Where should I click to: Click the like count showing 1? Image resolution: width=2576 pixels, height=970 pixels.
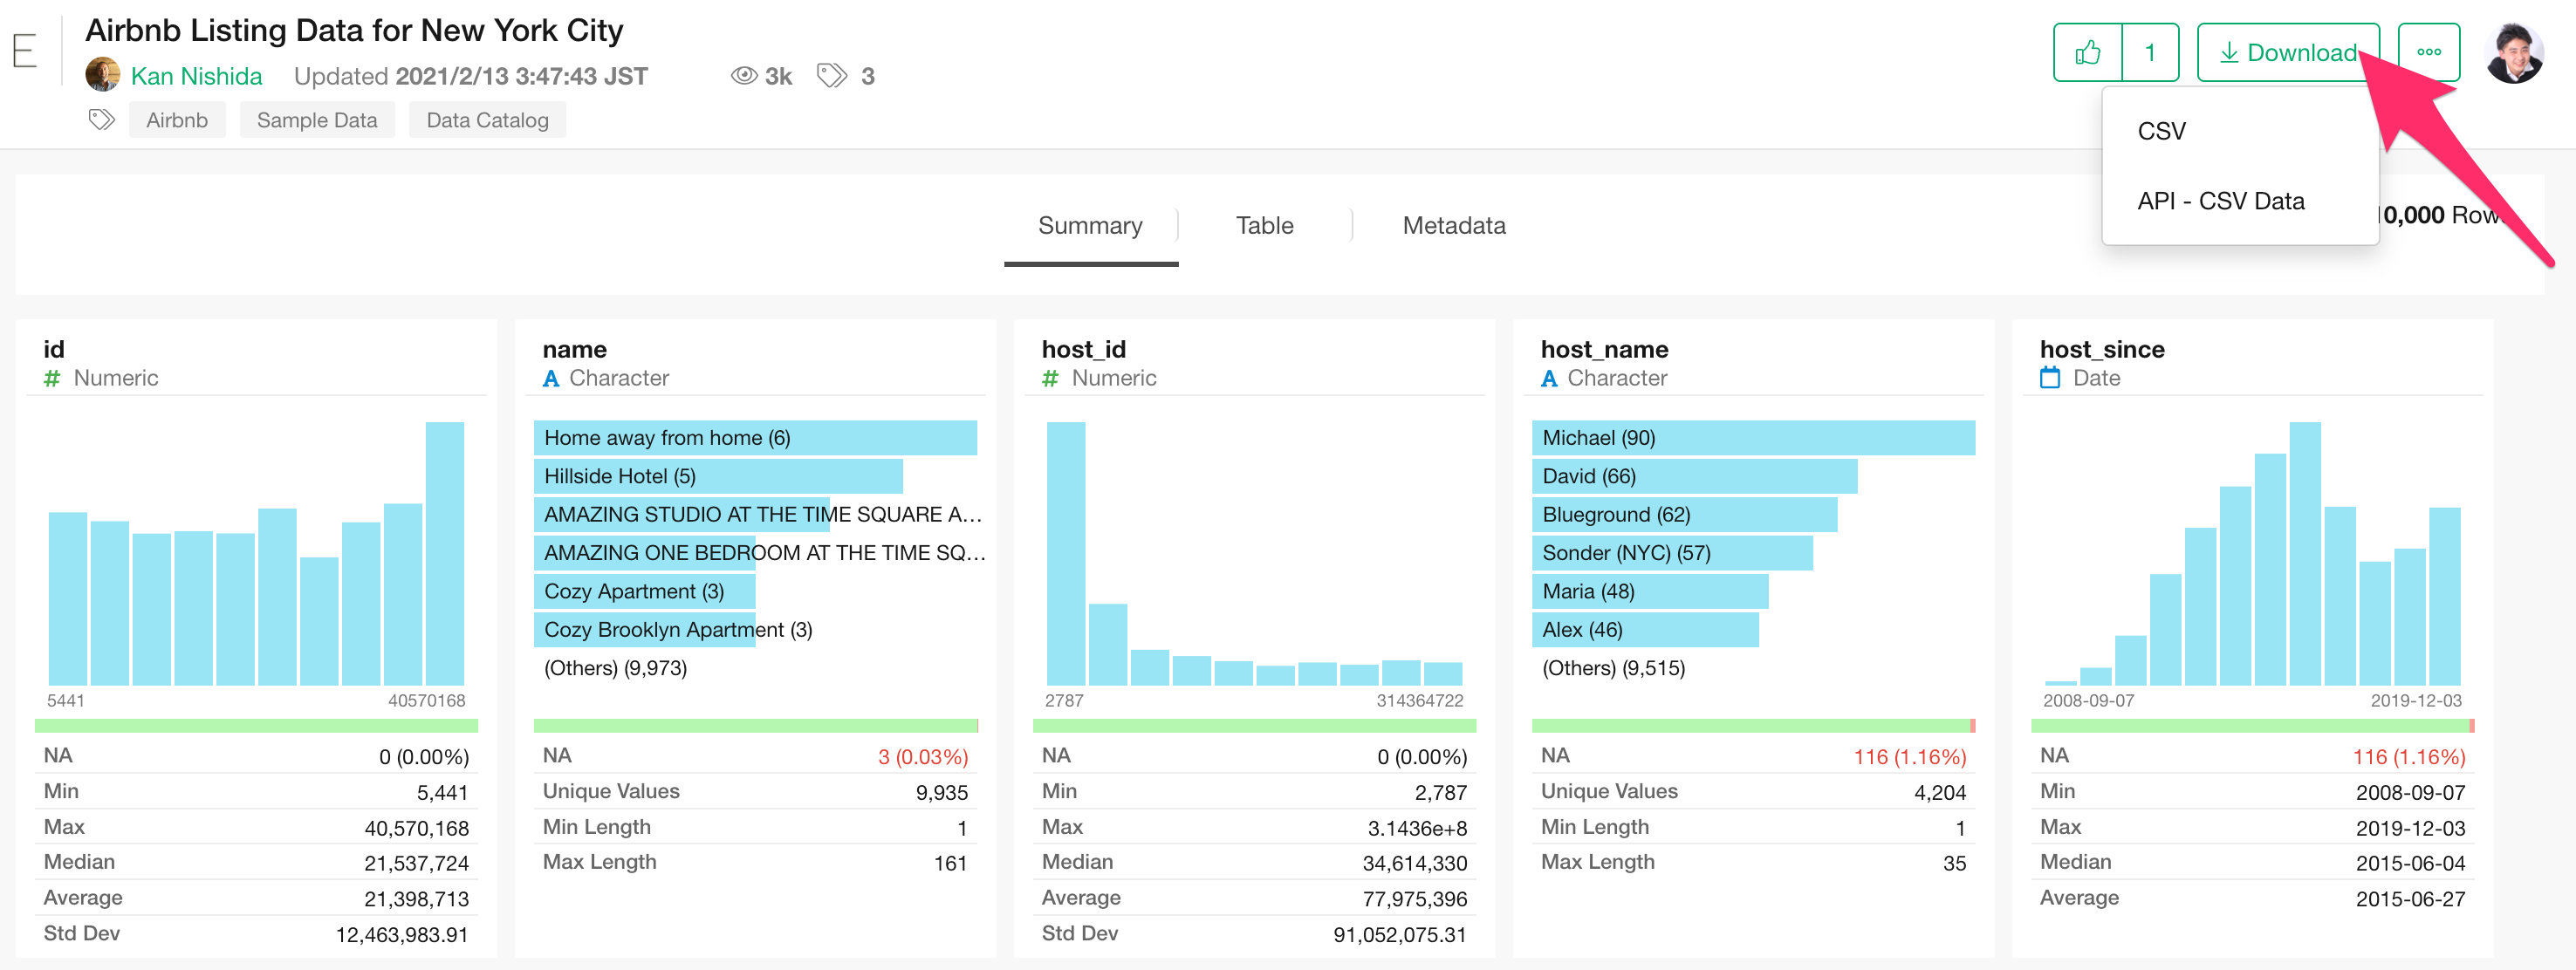2149,52
